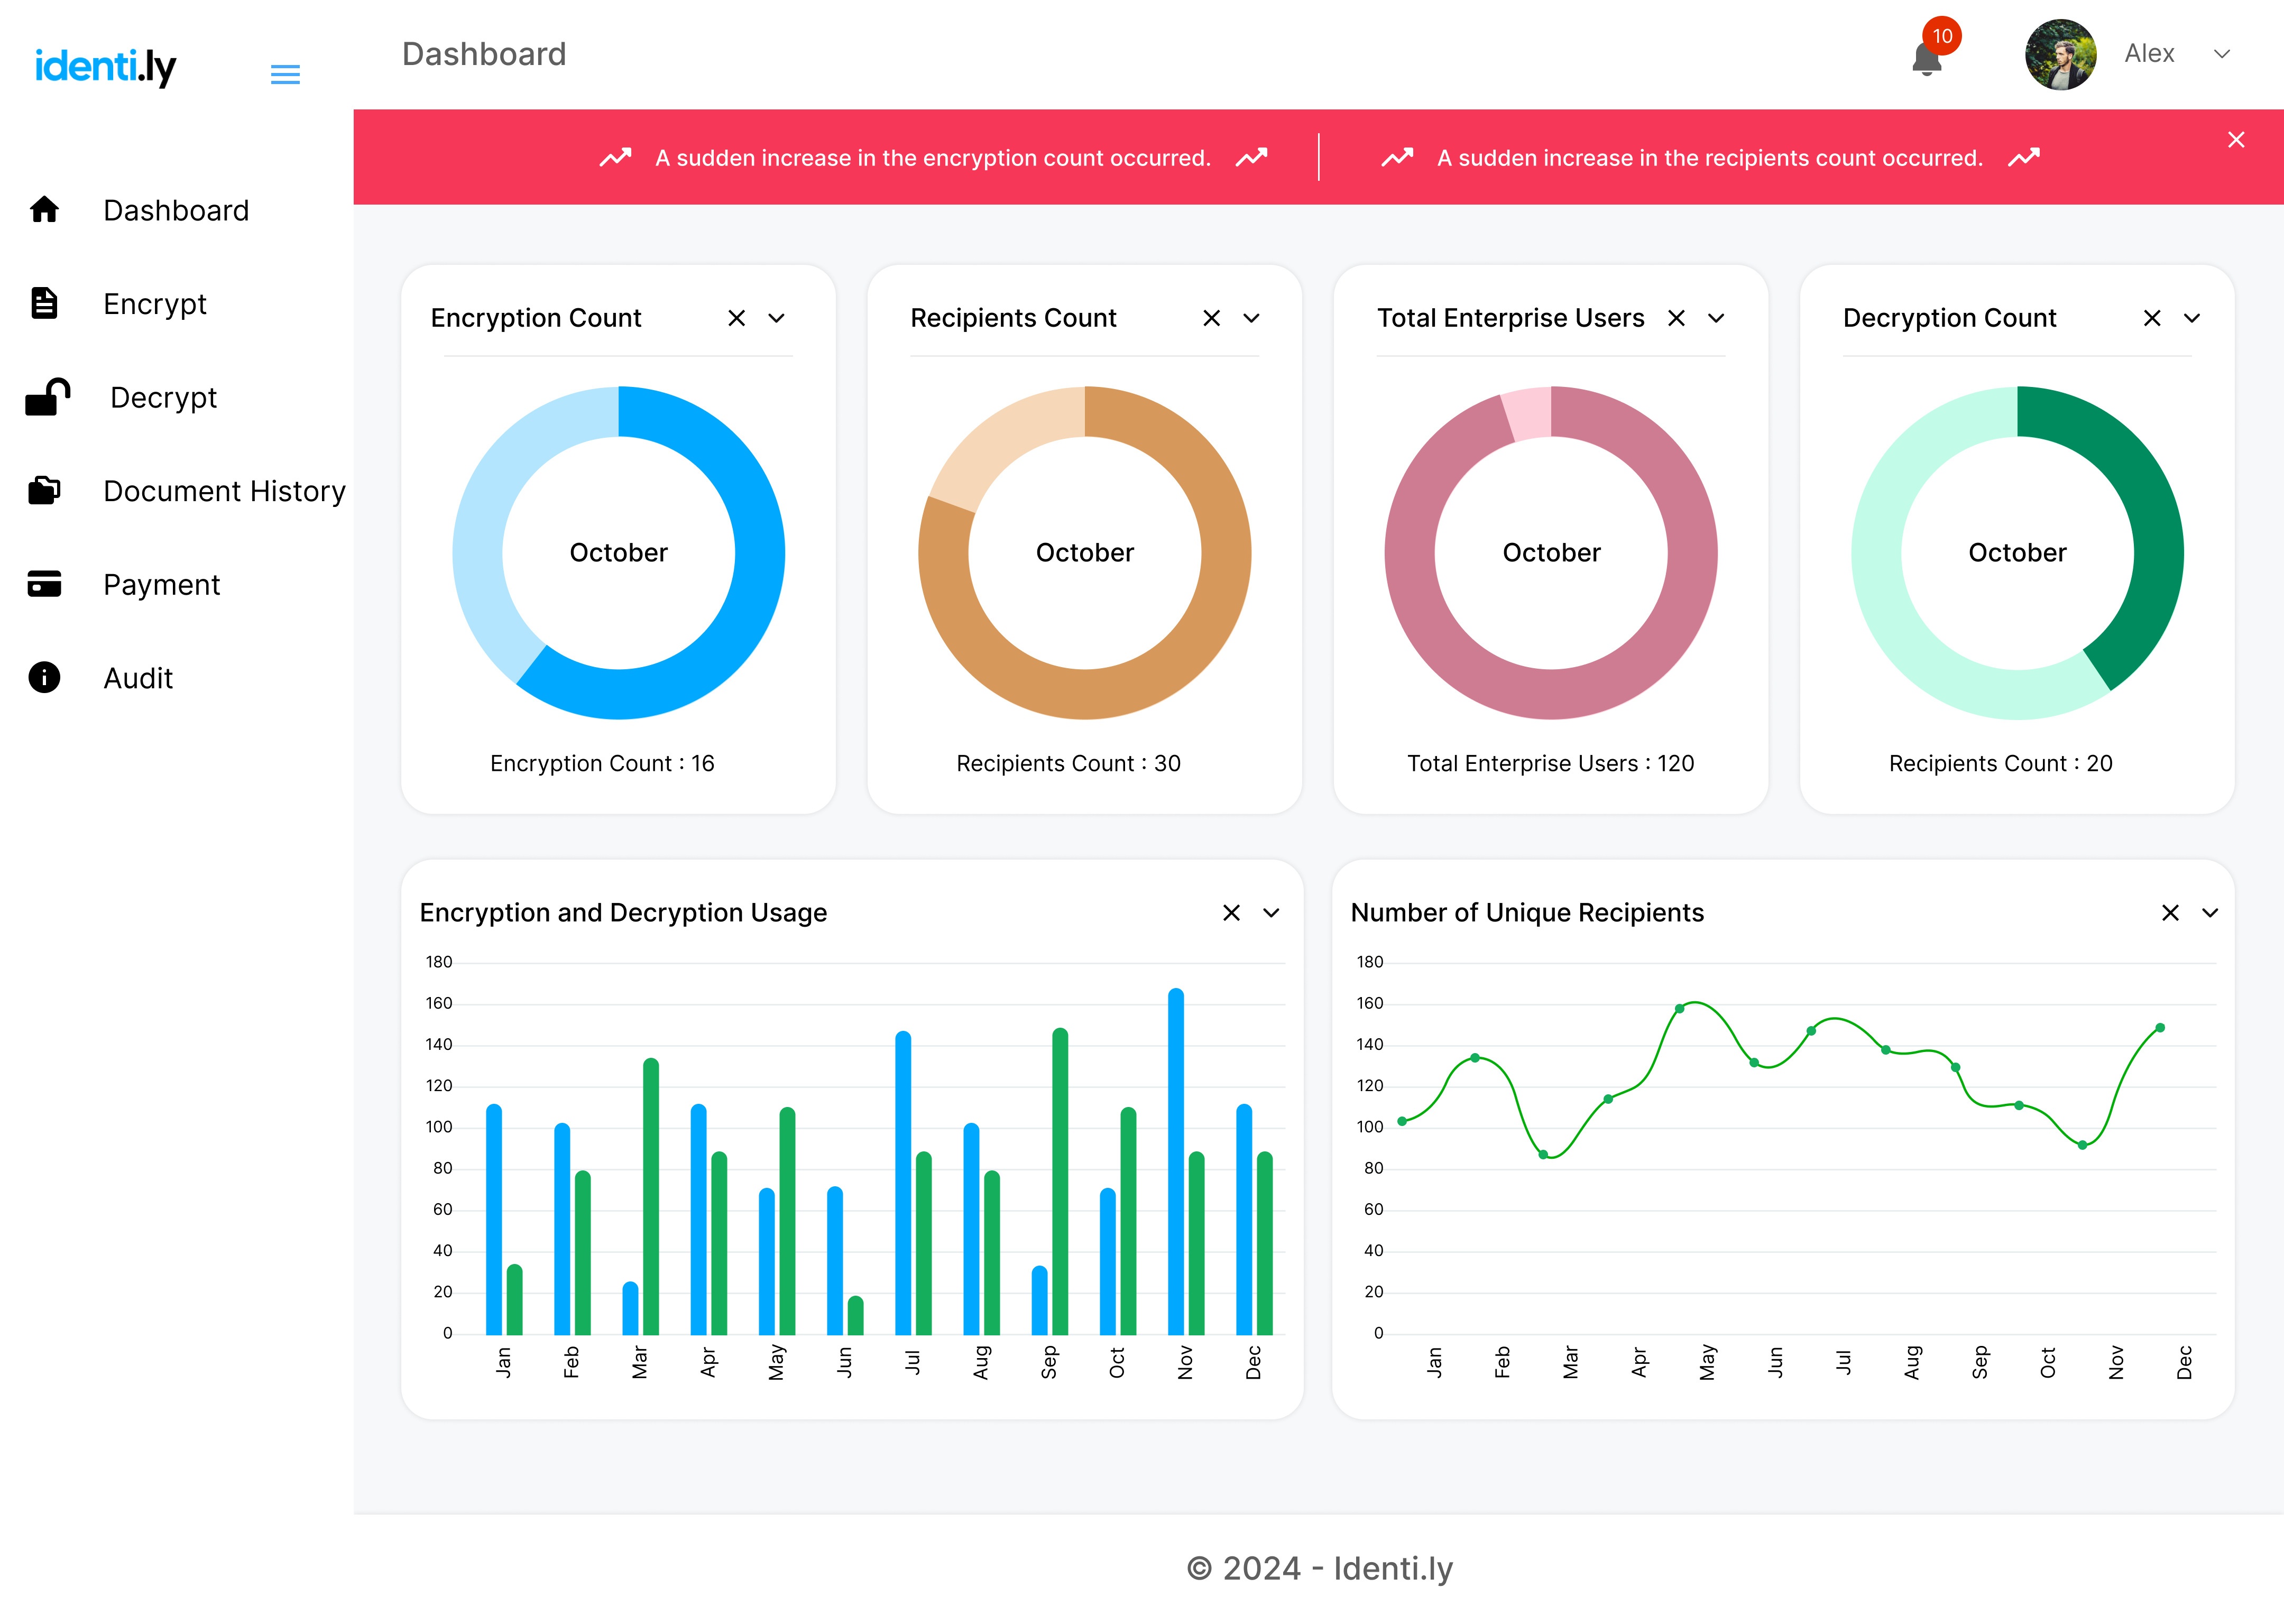
Task: Open the notifications bell
Action: tap(1926, 59)
